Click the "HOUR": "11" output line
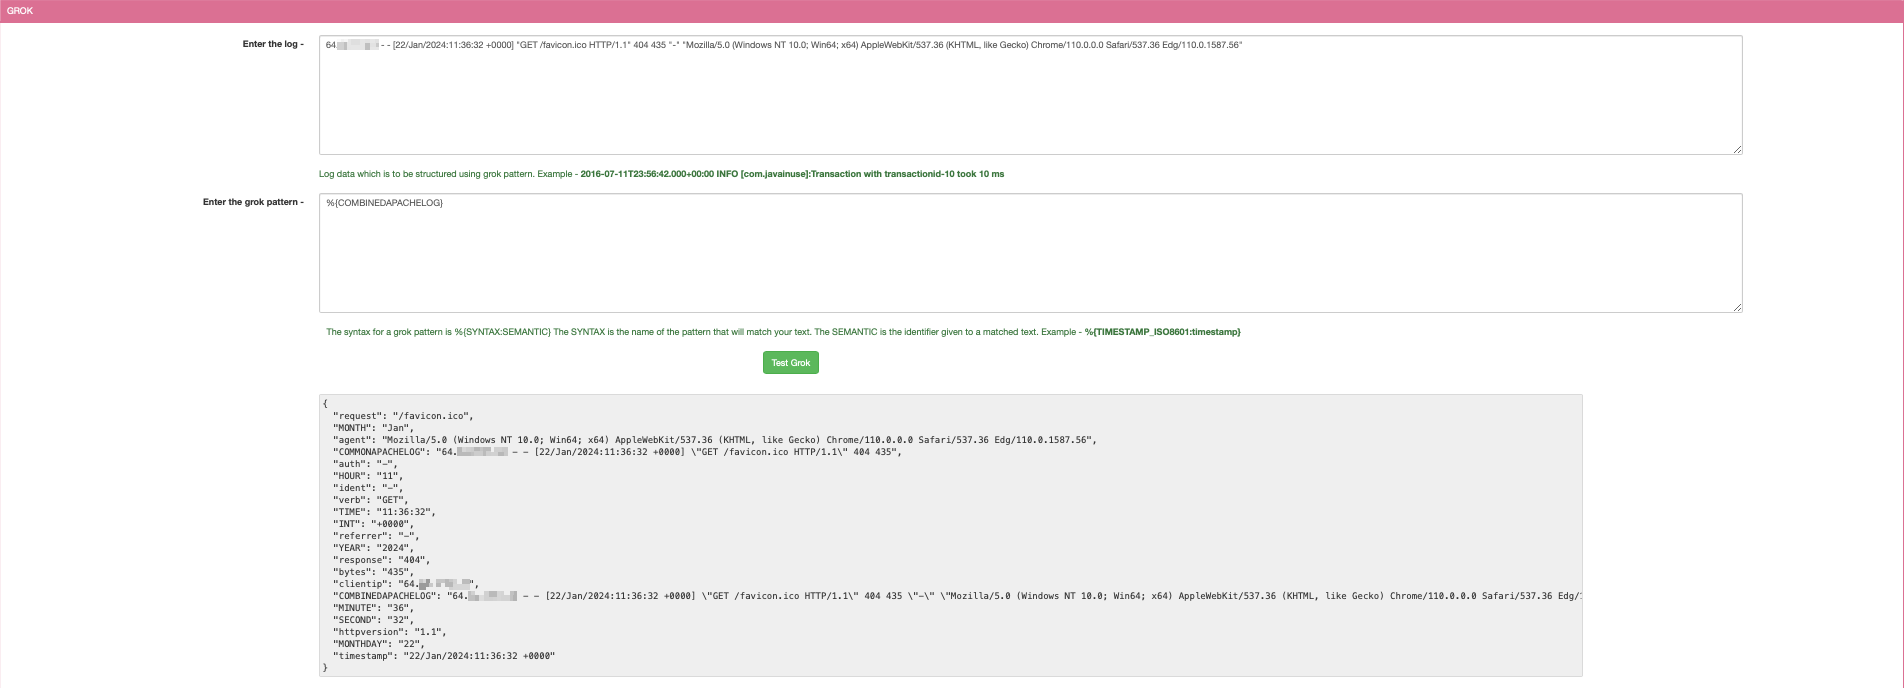1904x688 pixels. click(368, 476)
